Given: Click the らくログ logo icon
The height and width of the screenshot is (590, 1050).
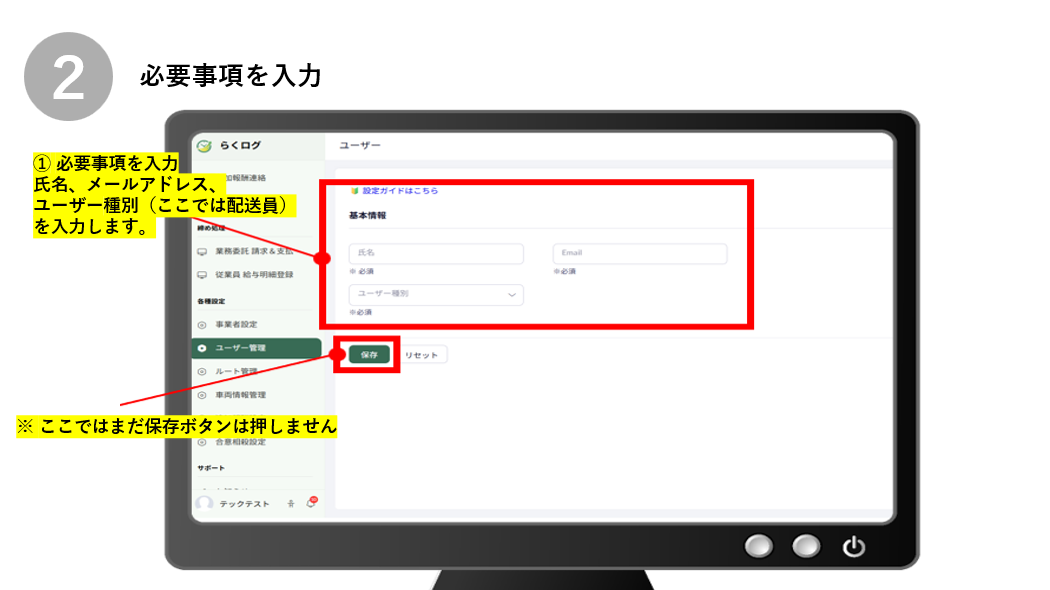Looking at the screenshot, I should click(205, 146).
